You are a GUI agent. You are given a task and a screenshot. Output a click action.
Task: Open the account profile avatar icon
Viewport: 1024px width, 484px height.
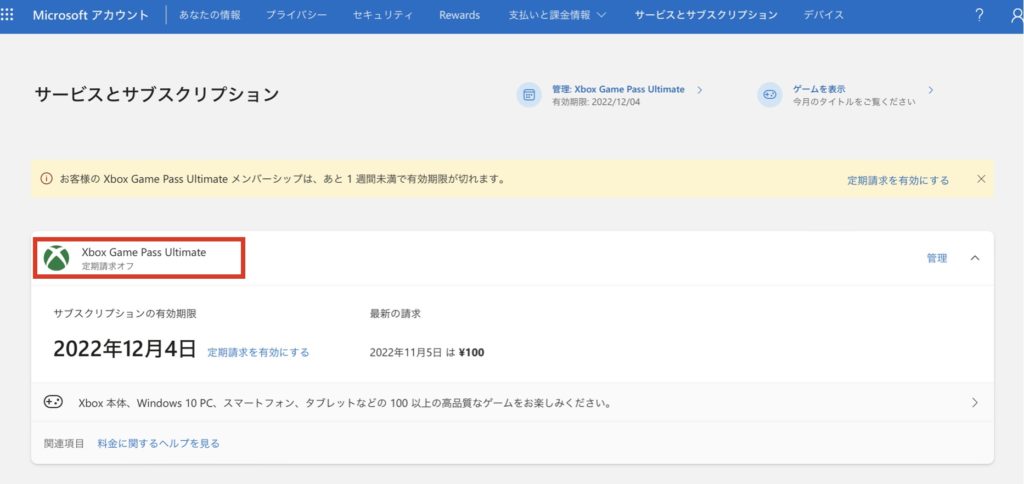click(x=1016, y=15)
